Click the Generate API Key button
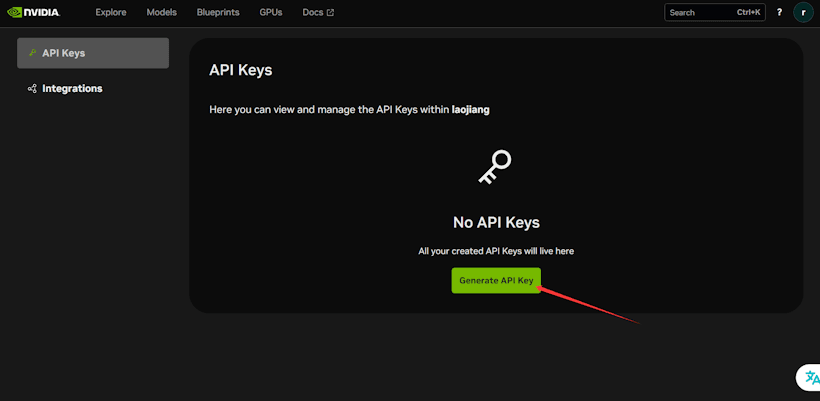This screenshot has width=820, height=401. click(496, 280)
